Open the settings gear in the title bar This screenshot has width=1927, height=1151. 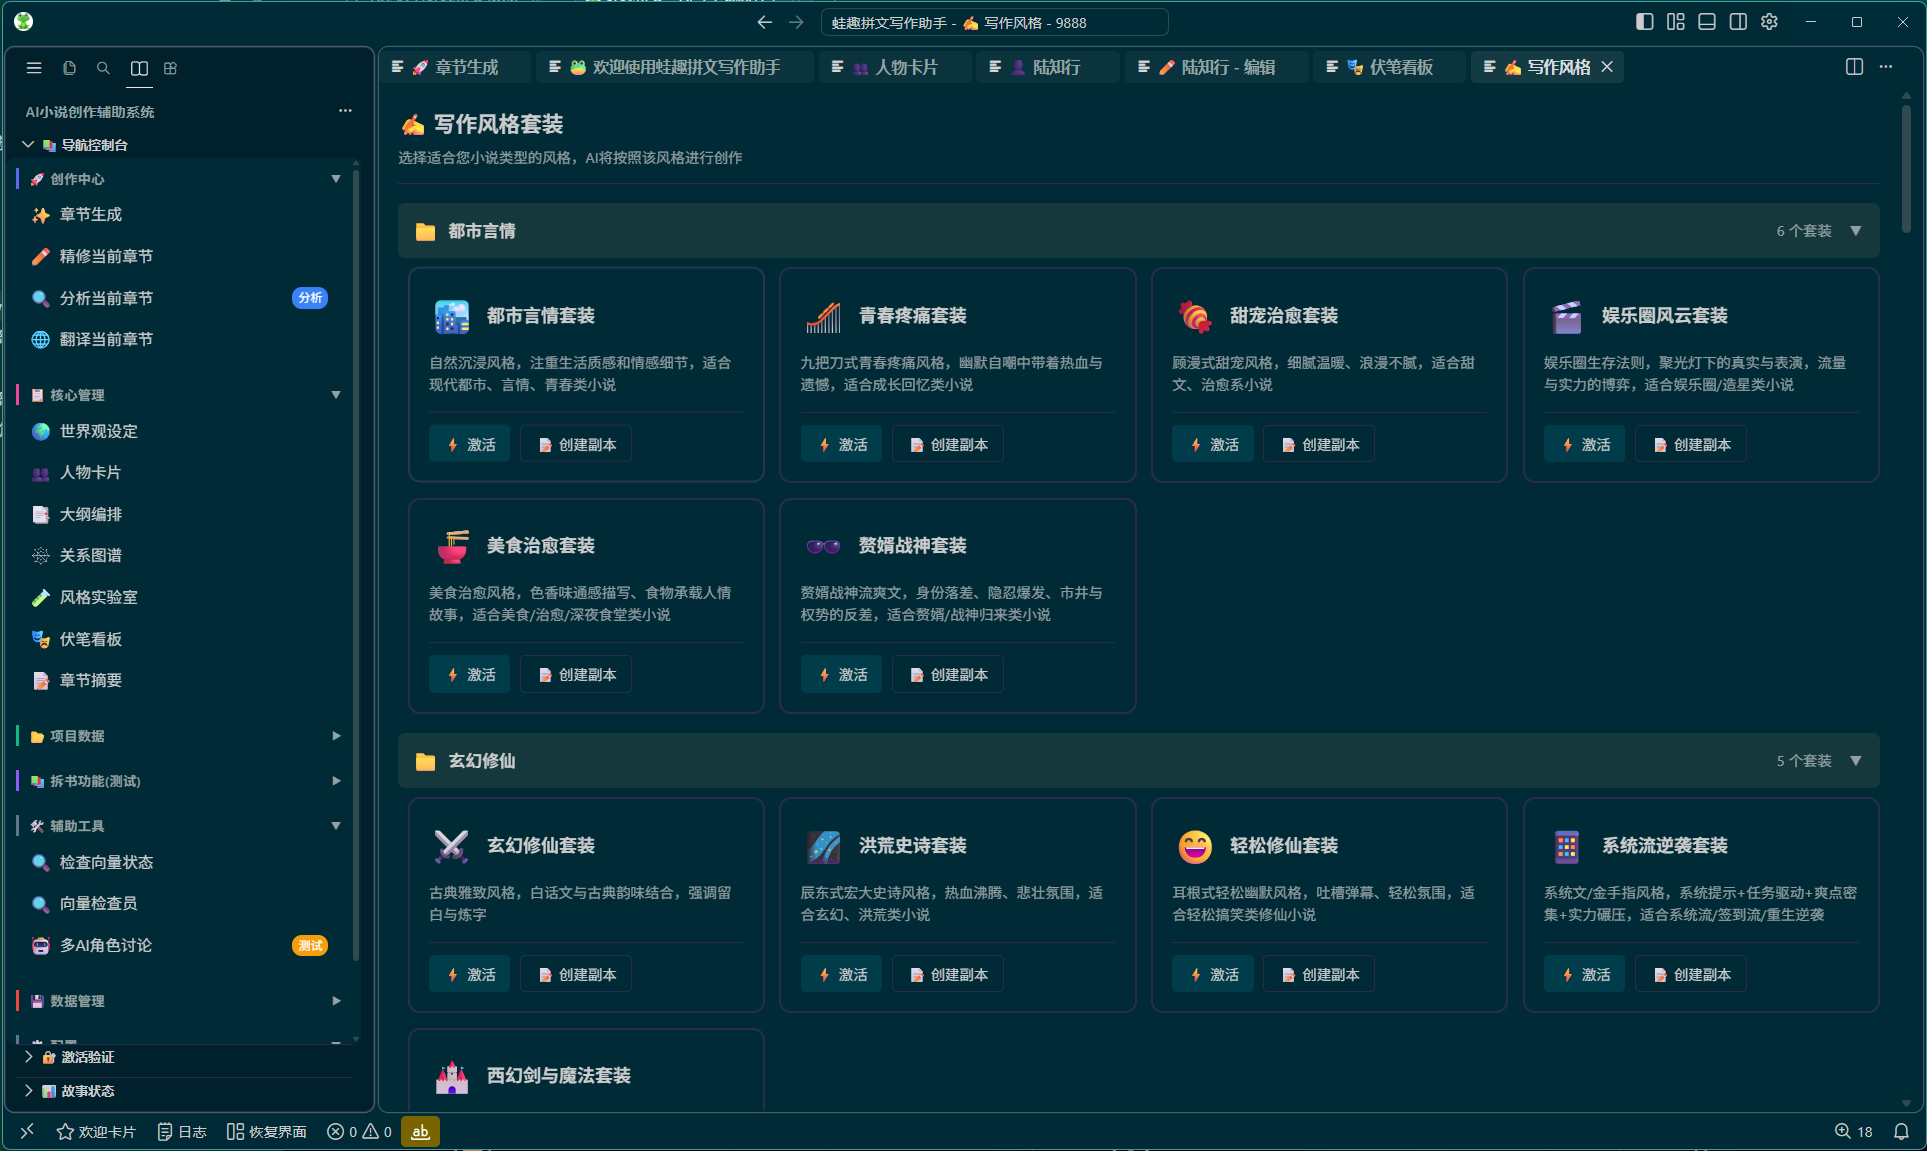(x=1769, y=22)
